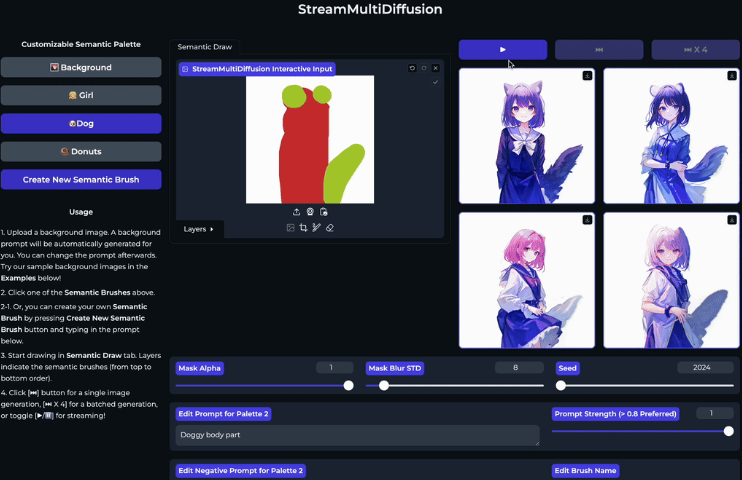742x480 pixels.
Task: Open top-right blue-dress girl result image
Action: point(671,136)
